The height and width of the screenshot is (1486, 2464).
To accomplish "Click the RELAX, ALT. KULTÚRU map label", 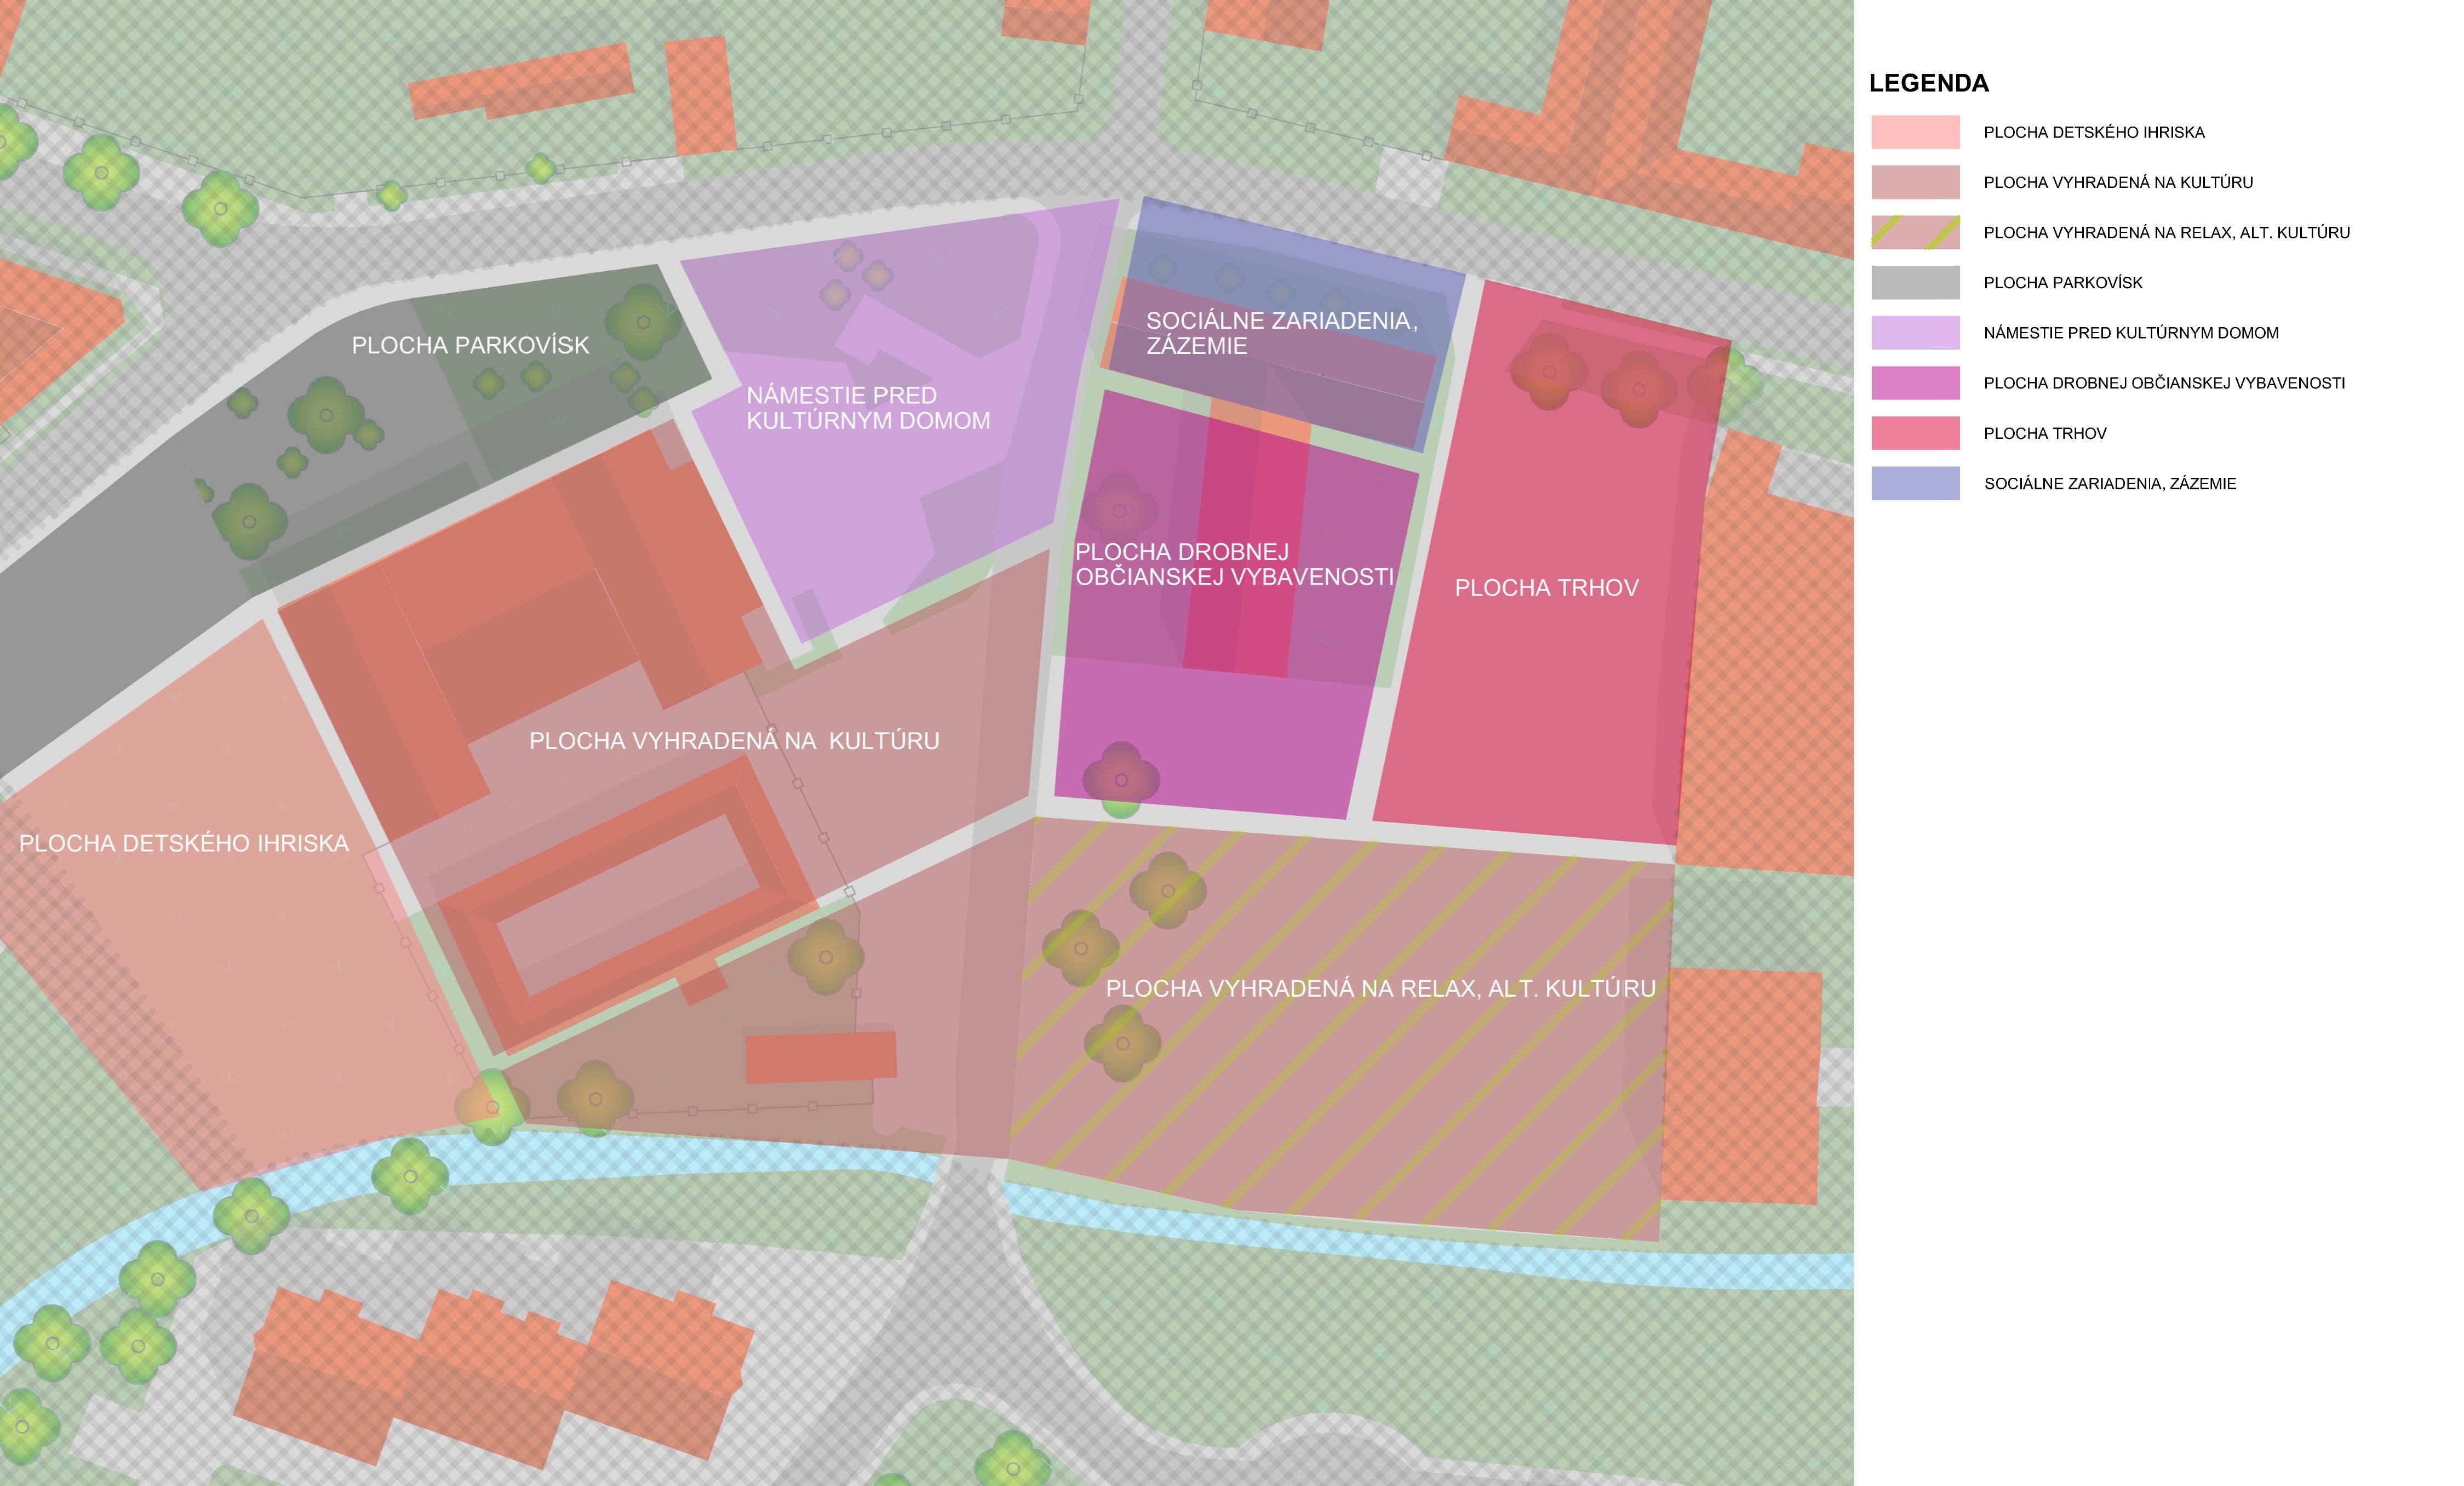I will [x=1380, y=988].
